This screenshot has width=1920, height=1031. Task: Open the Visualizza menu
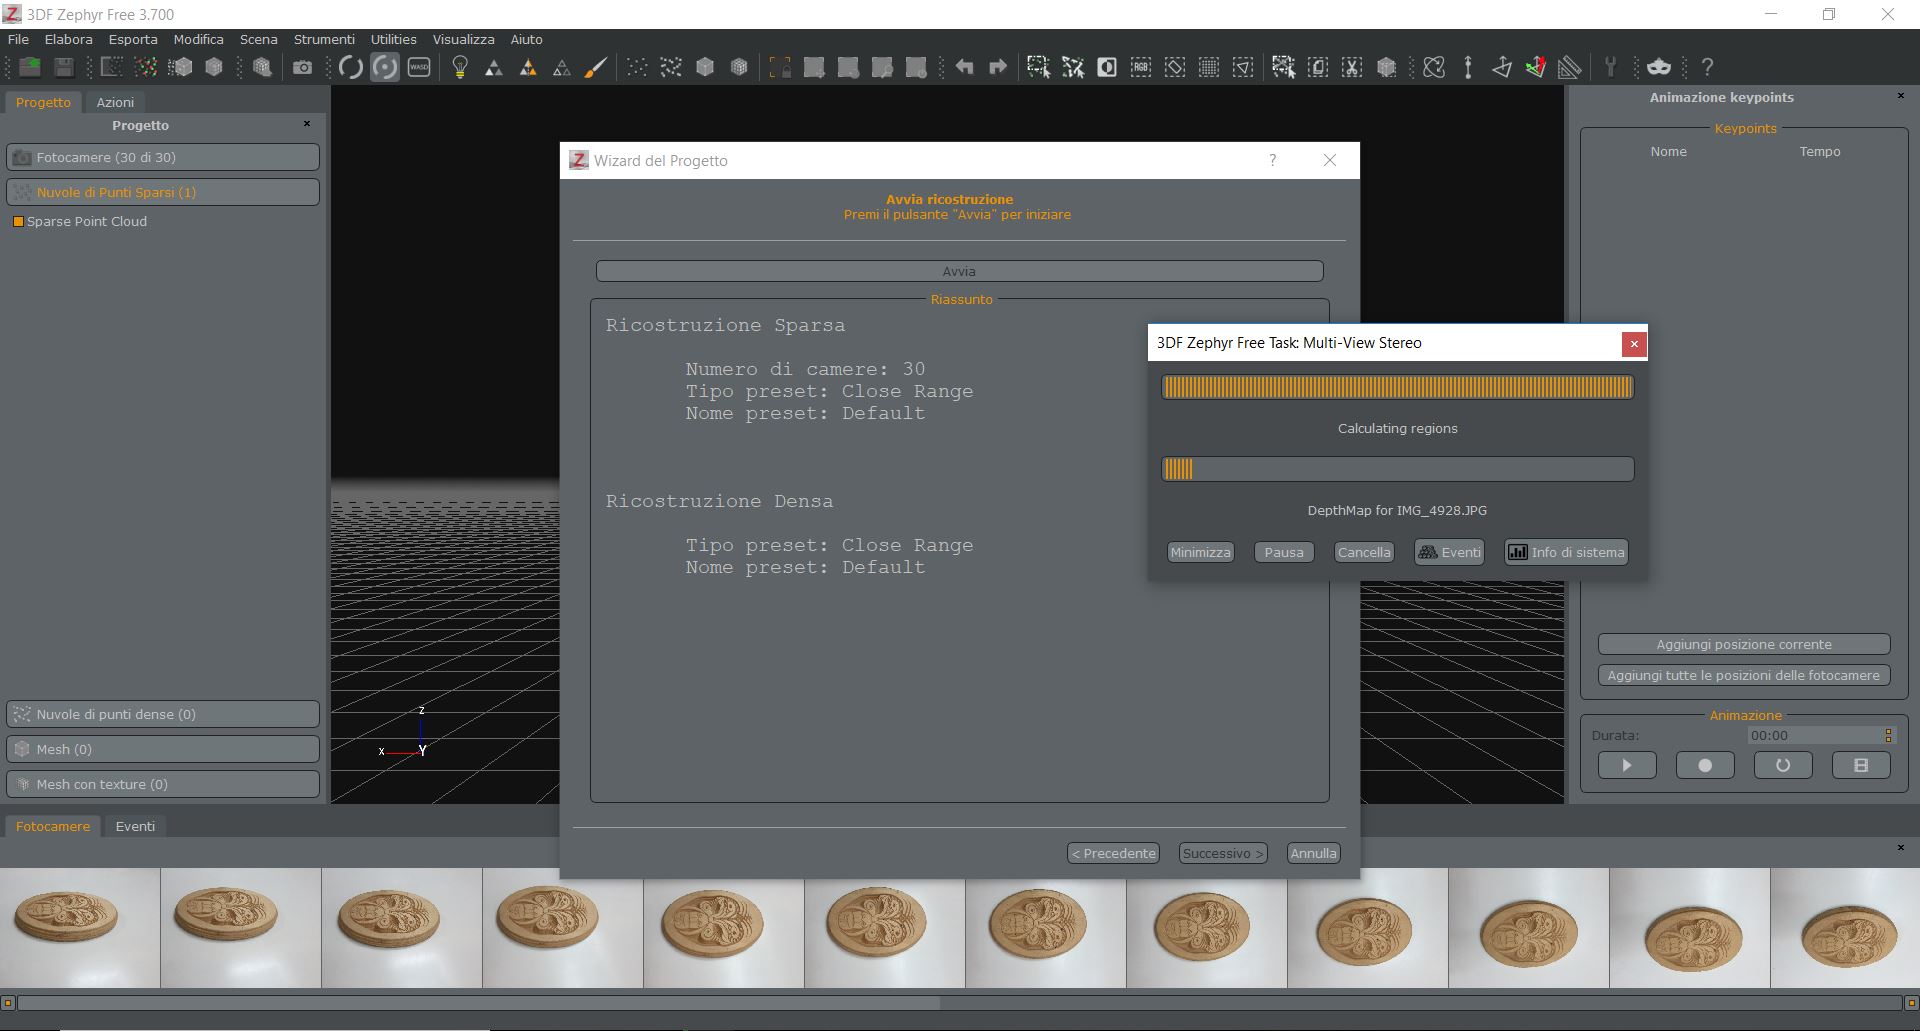click(463, 39)
